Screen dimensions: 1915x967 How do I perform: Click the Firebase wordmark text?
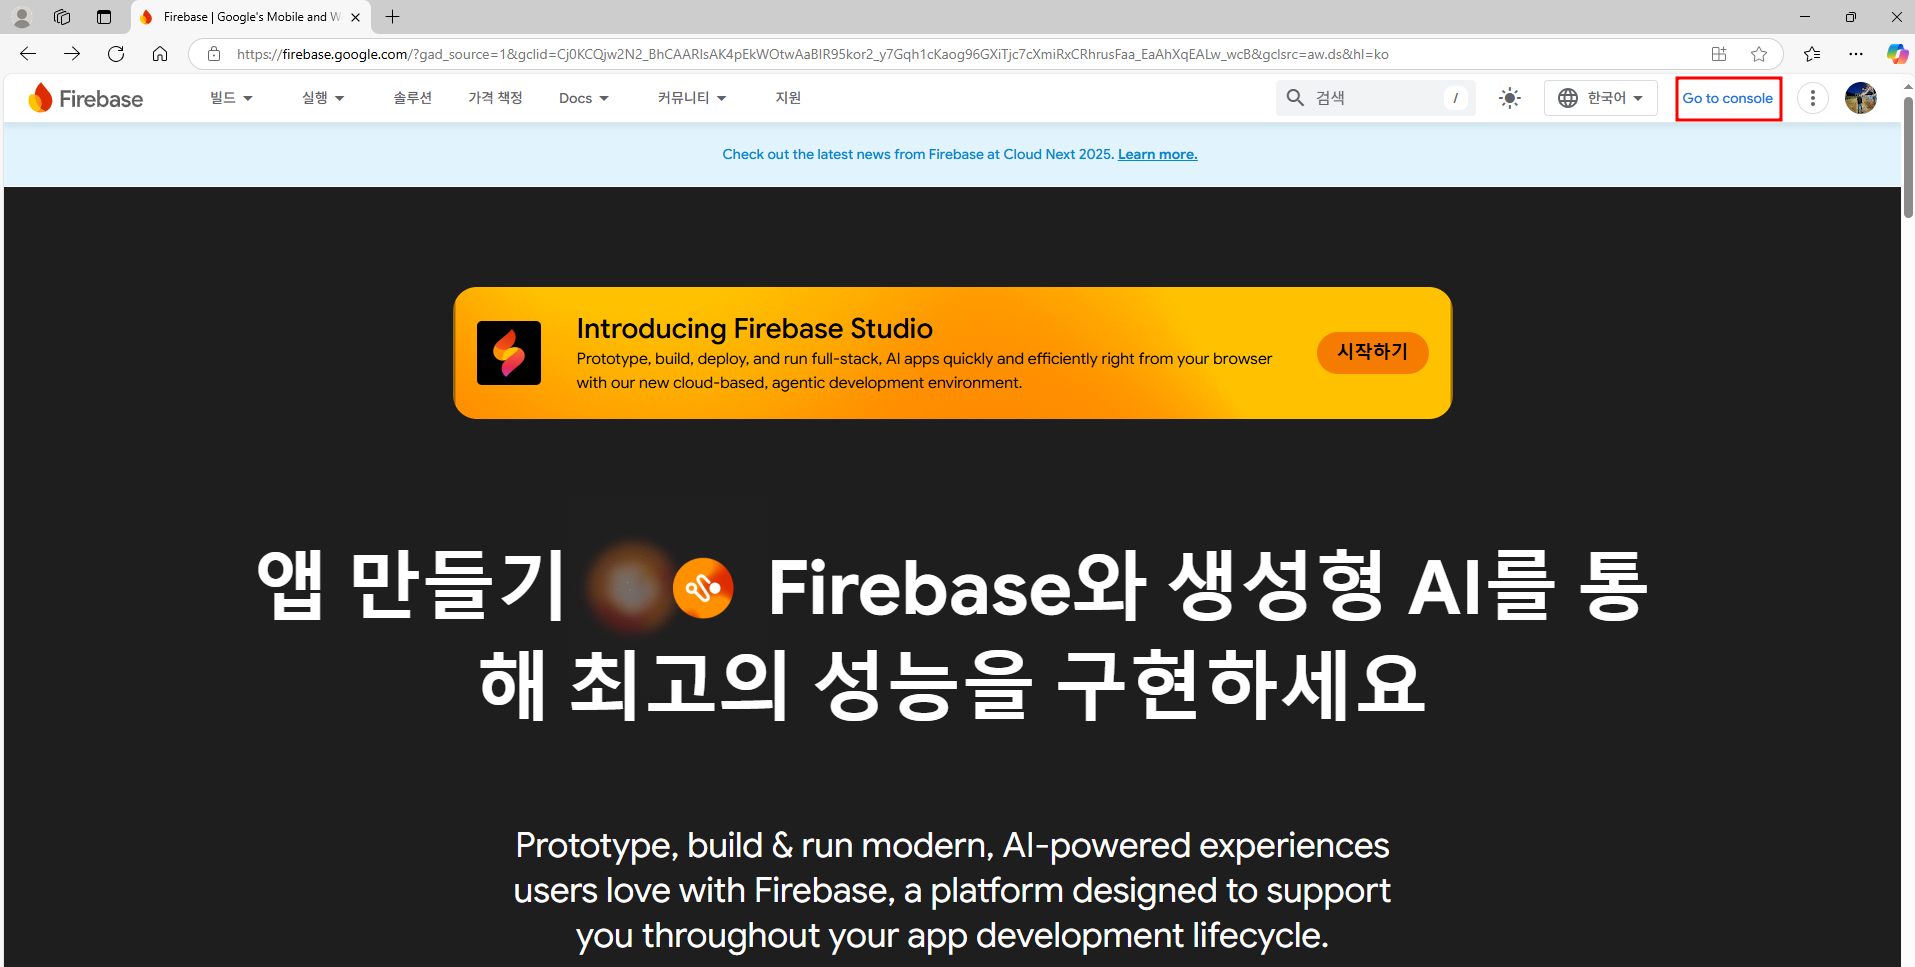pos(101,98)
